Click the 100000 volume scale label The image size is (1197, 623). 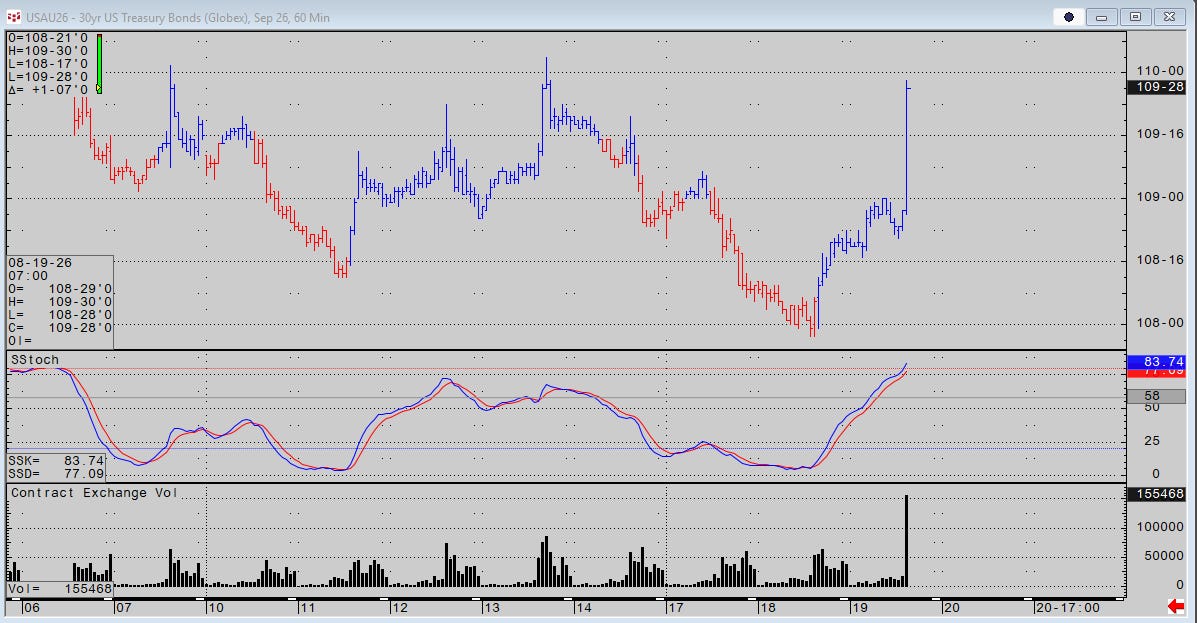[x=1160, y=527]
